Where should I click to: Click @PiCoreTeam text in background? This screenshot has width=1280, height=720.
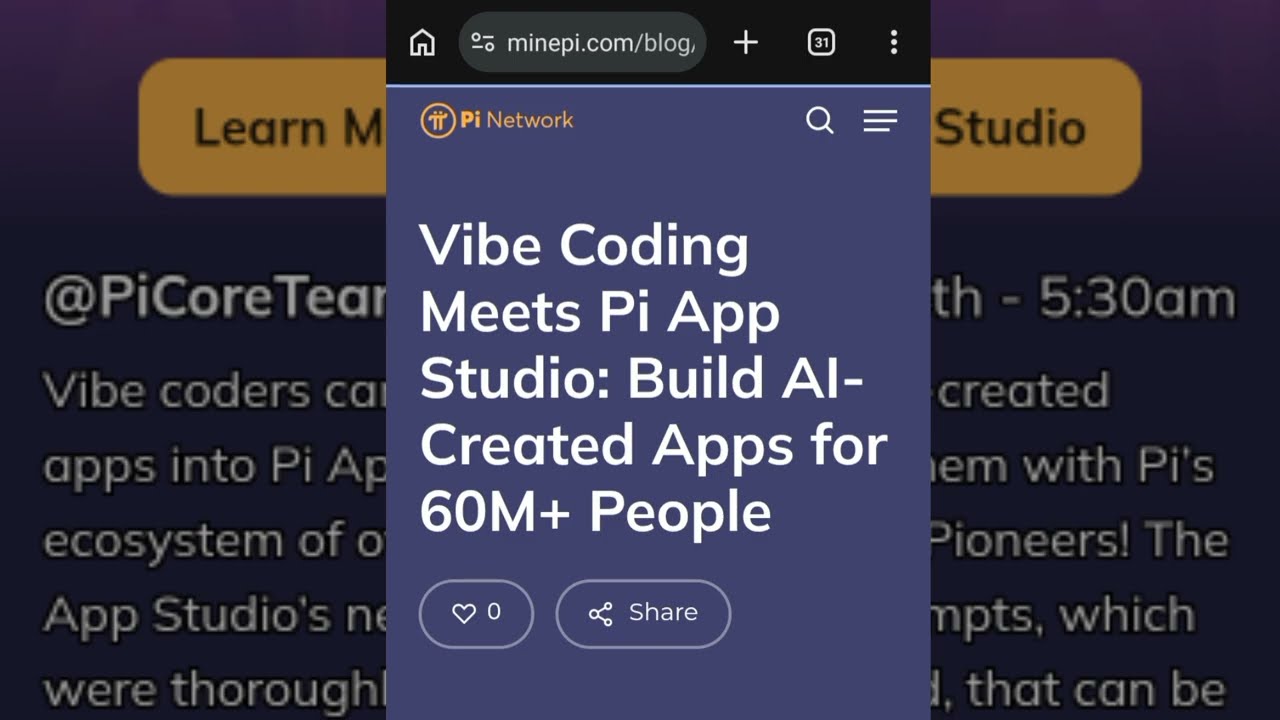[x=215, y=300]
